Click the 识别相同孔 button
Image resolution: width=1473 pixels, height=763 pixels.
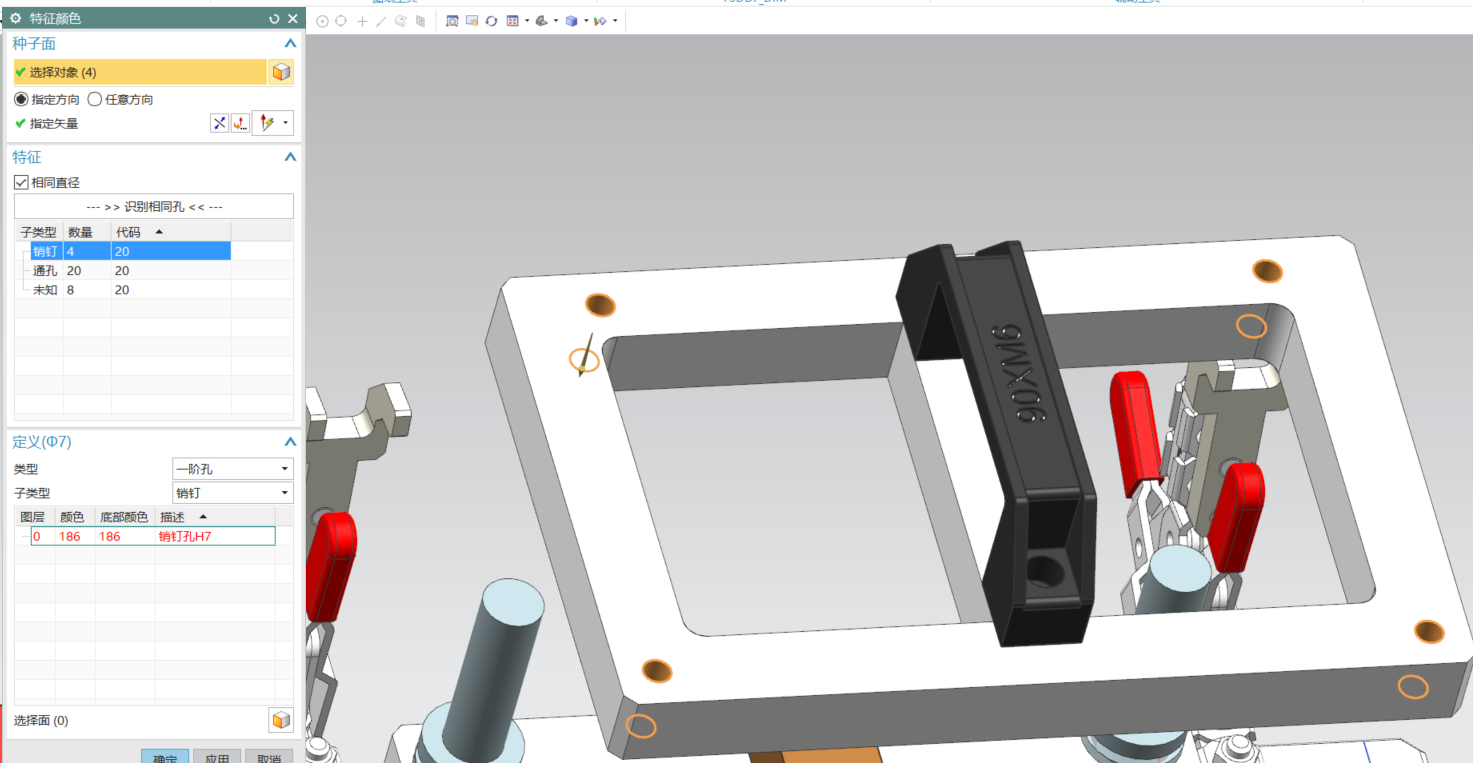(x=154, y=206)
